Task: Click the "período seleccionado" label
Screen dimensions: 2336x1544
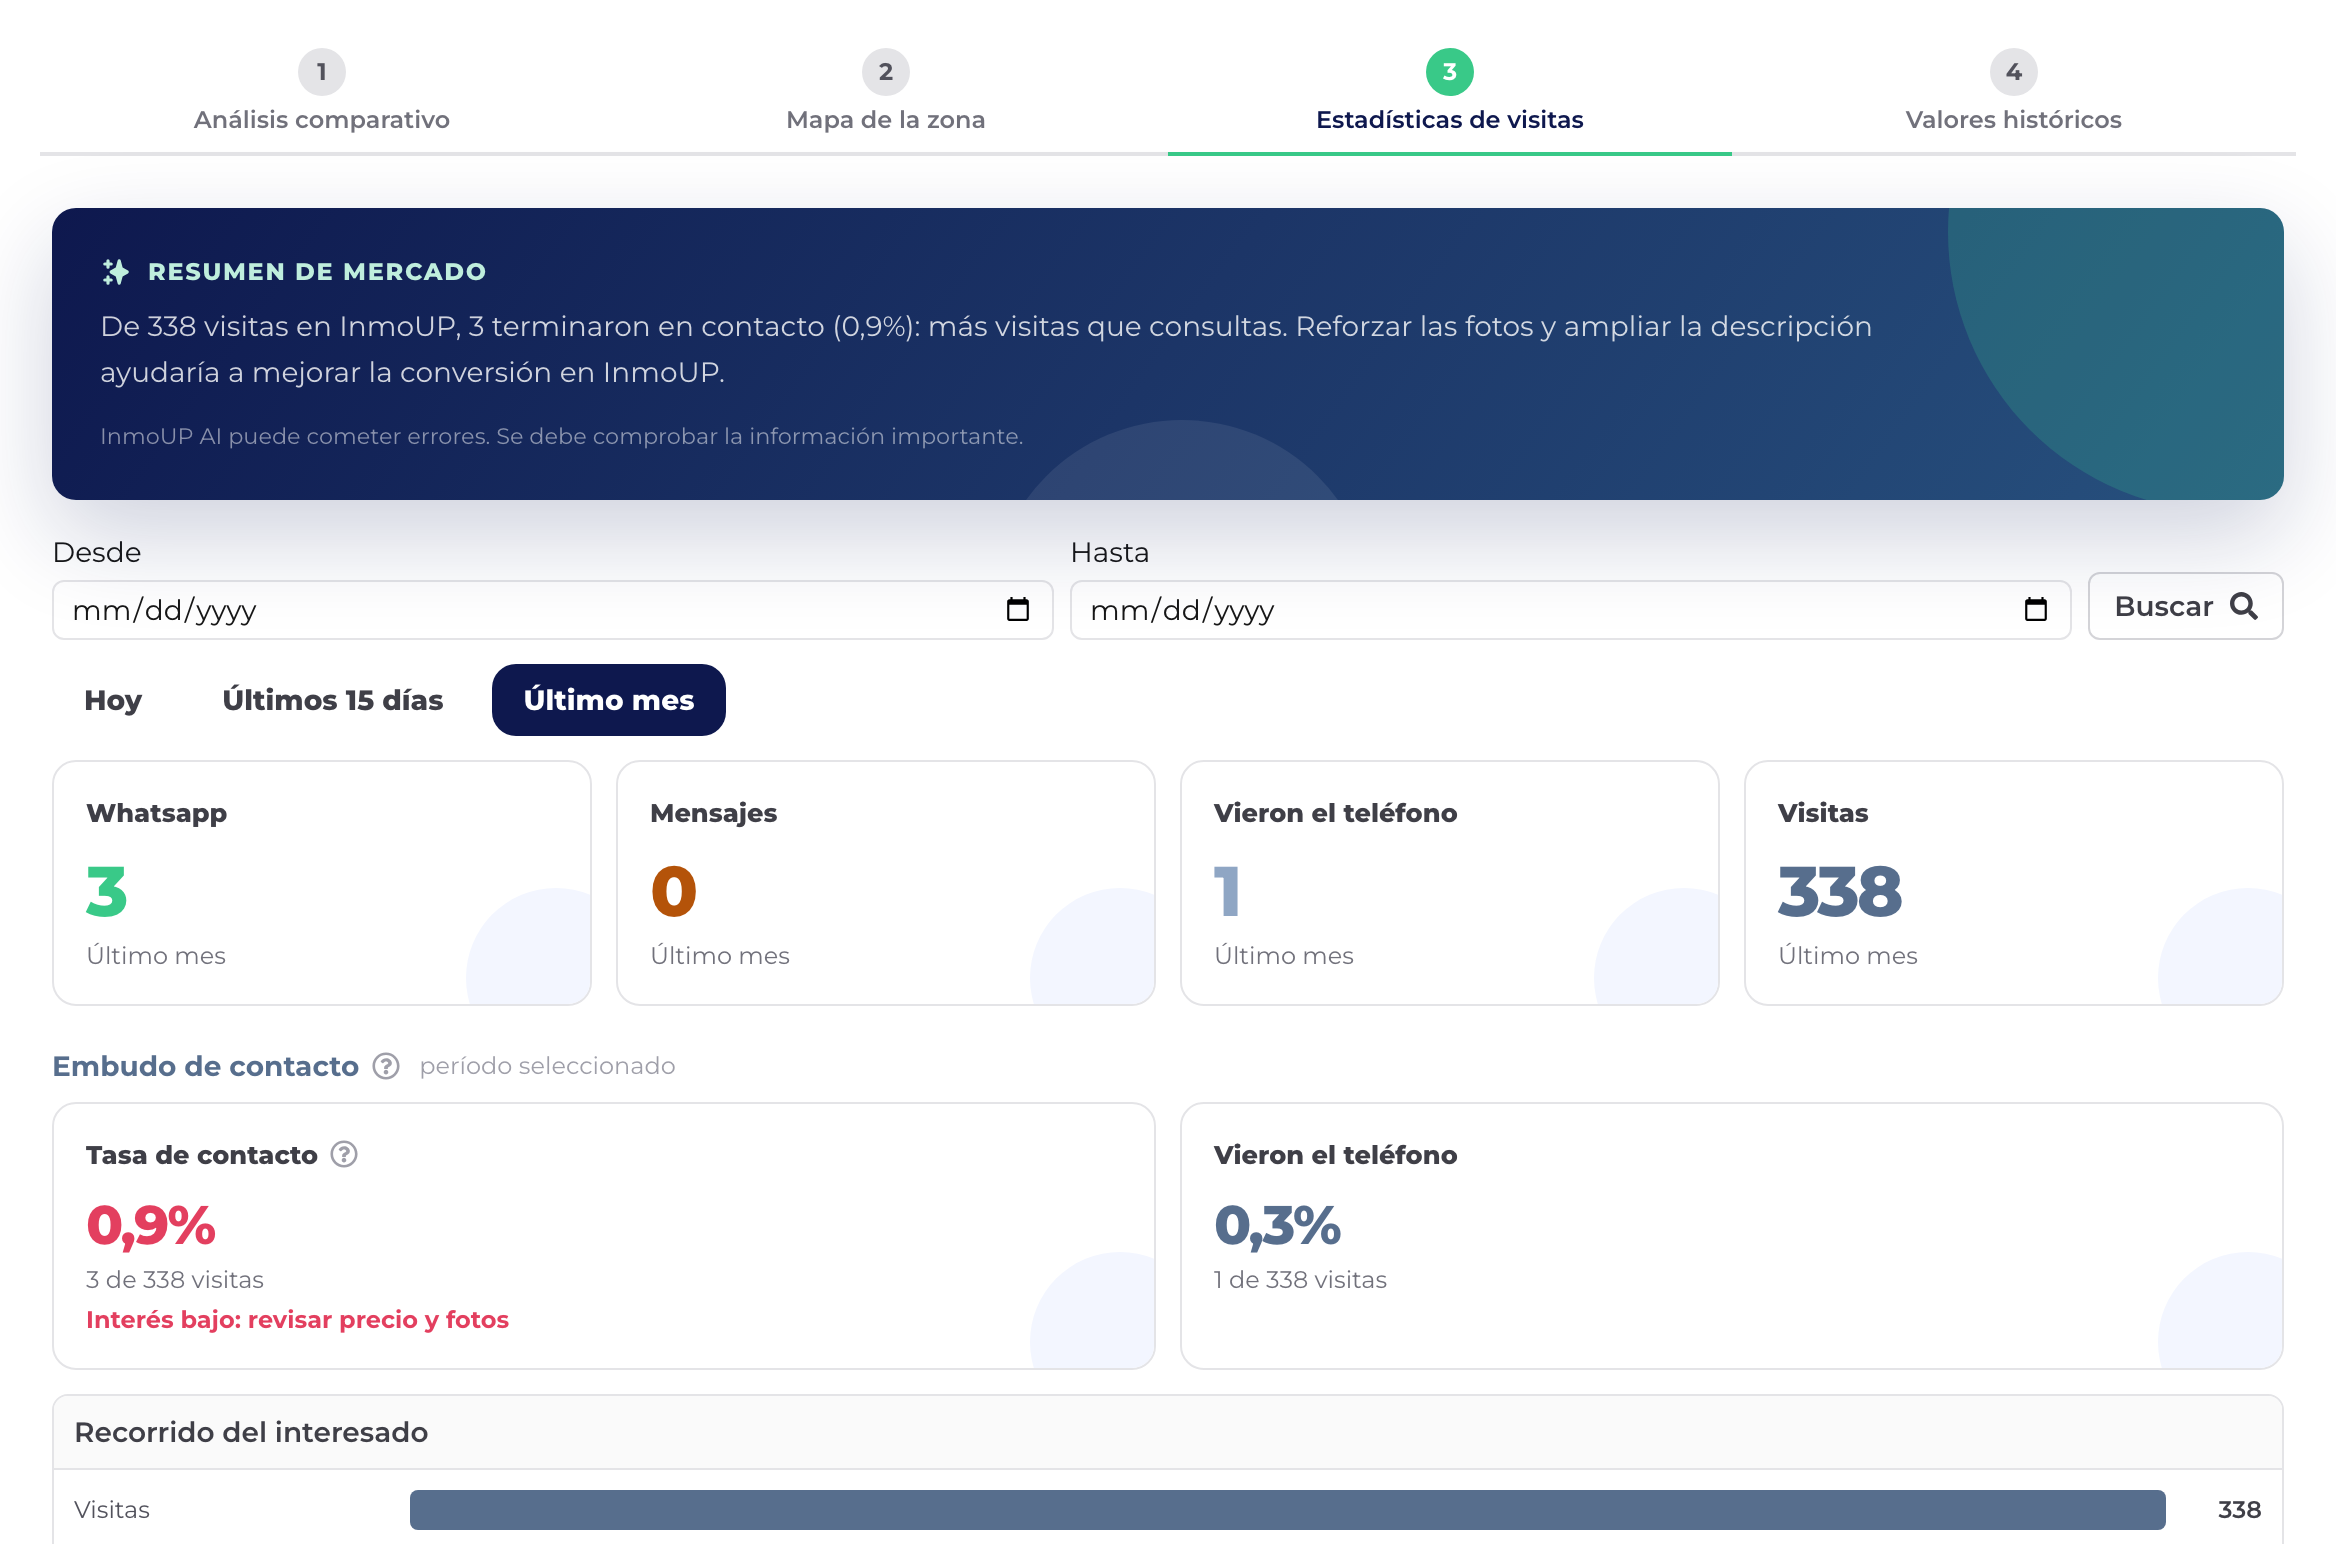Action: 547,1066
